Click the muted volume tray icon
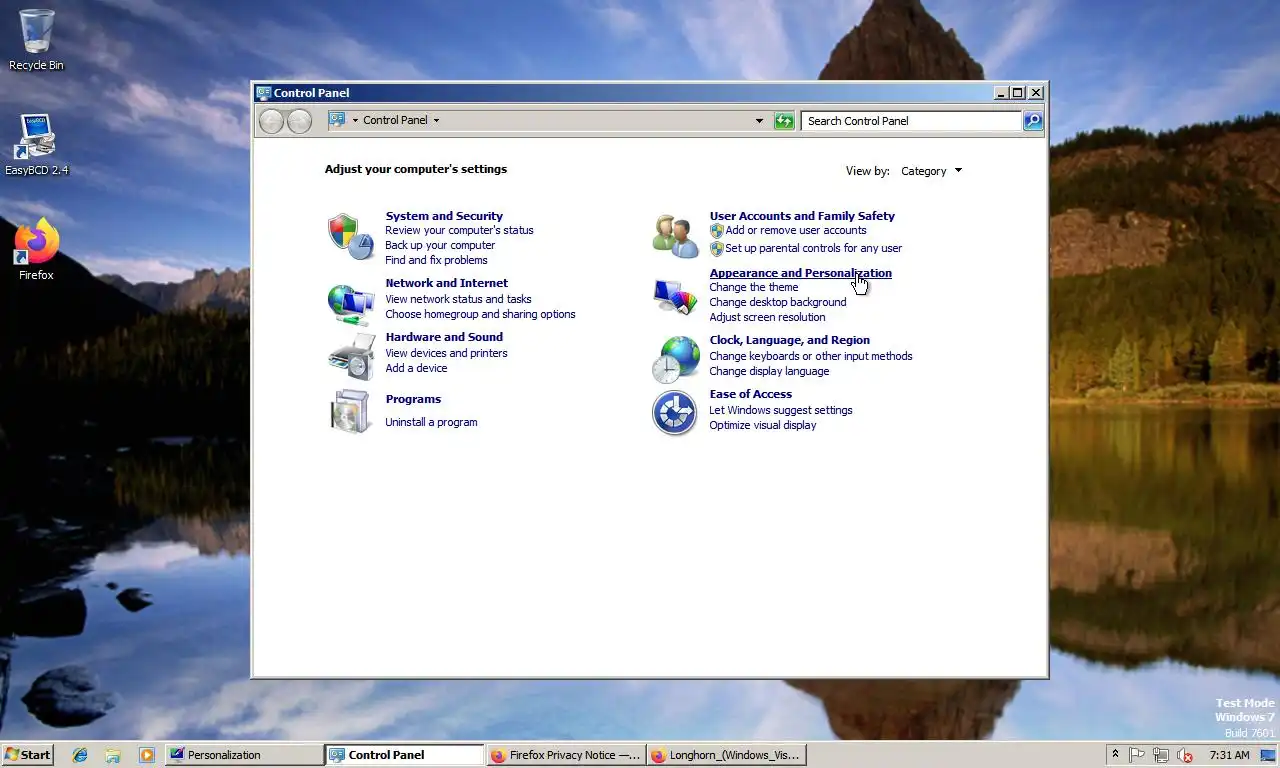This screenshot has height=768, width=1280. (1185, 755)
